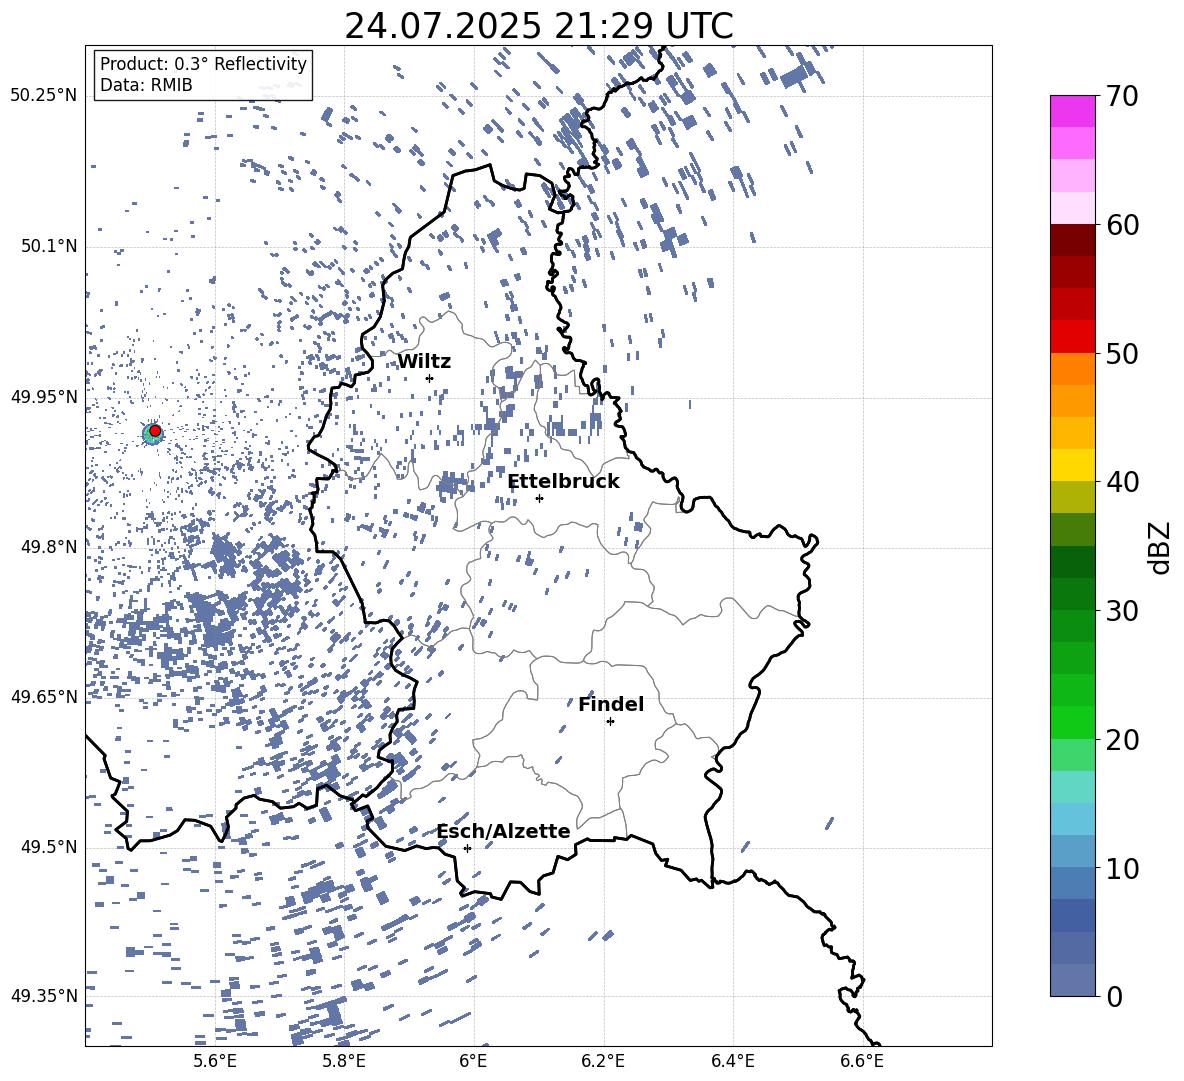Click the 49.95°N latitude label
This screenshot has width=1184, height=1081.
click(x=44, y=396)
